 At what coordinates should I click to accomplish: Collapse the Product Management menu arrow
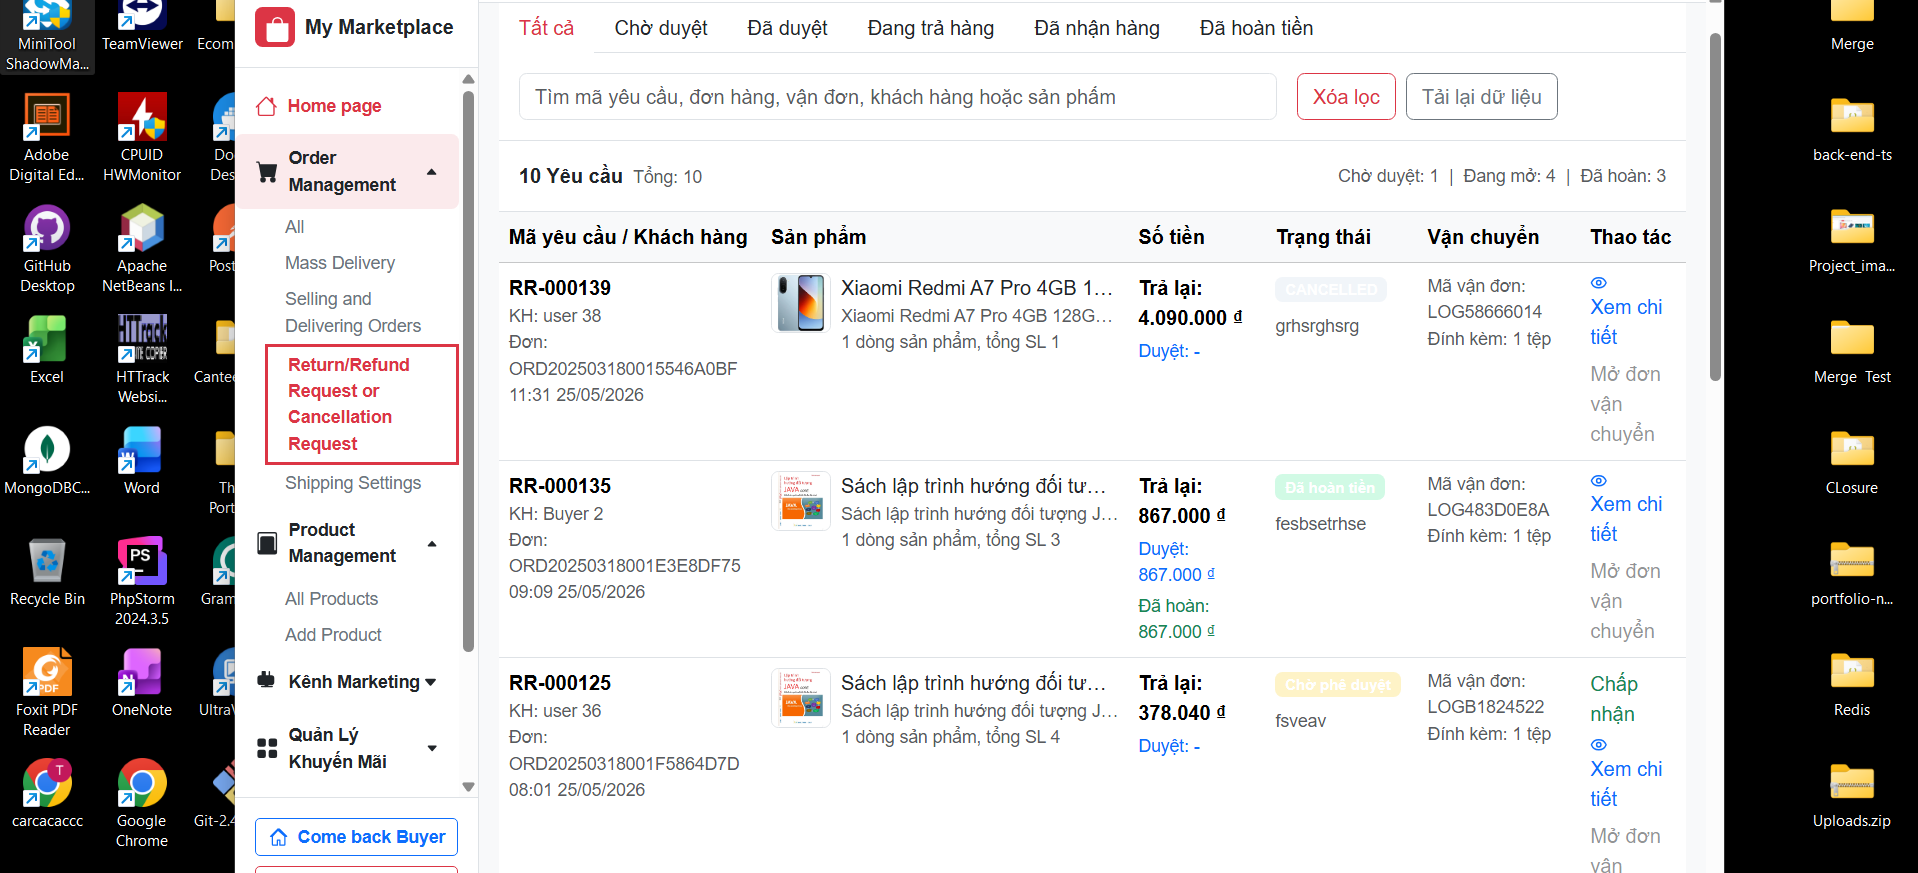tap(432, 544)
